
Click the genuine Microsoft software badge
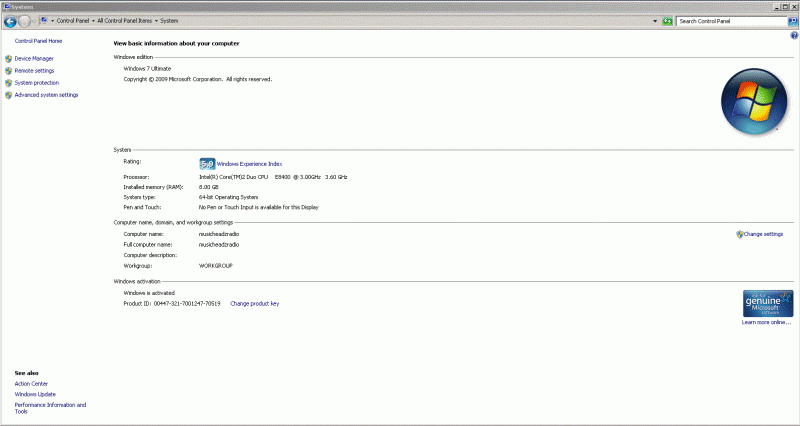[768, 304]
